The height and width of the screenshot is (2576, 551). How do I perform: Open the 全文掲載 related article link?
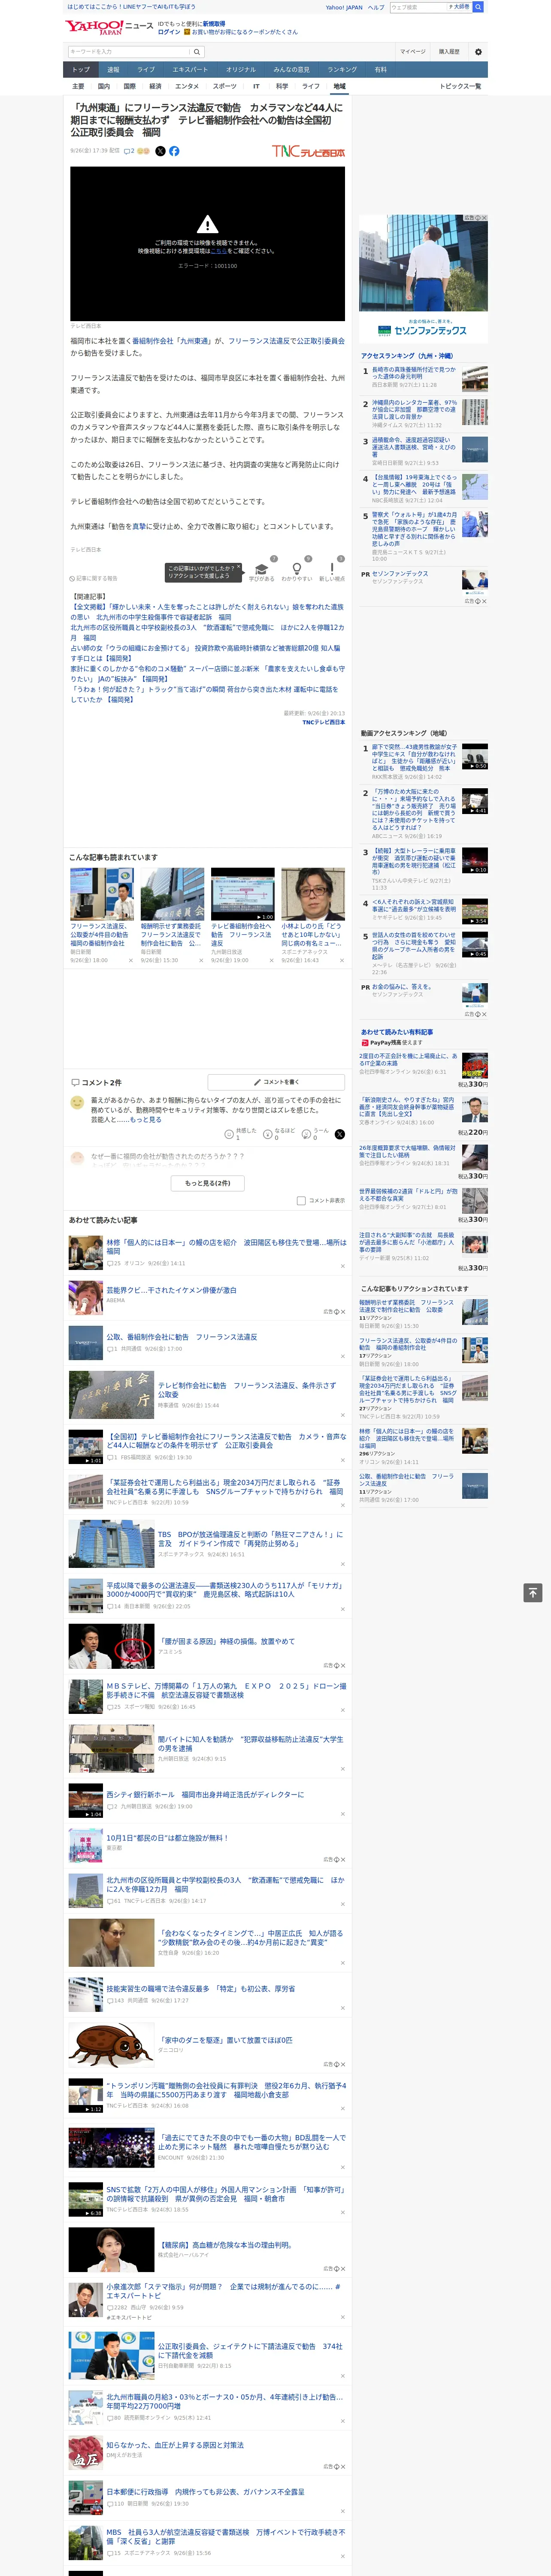click(207, 612)
